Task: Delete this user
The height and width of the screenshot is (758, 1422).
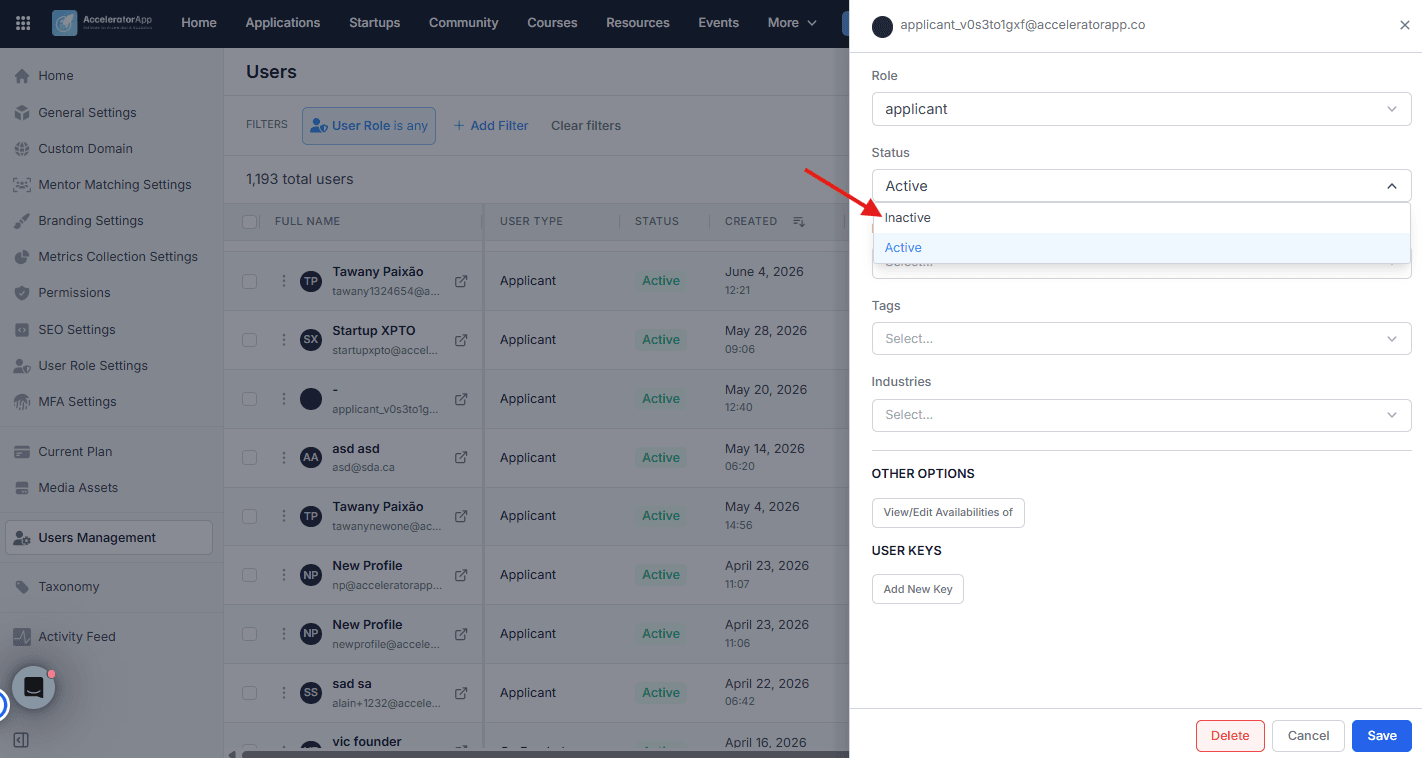Action: pyautogui.click(x=1230, y=736)
